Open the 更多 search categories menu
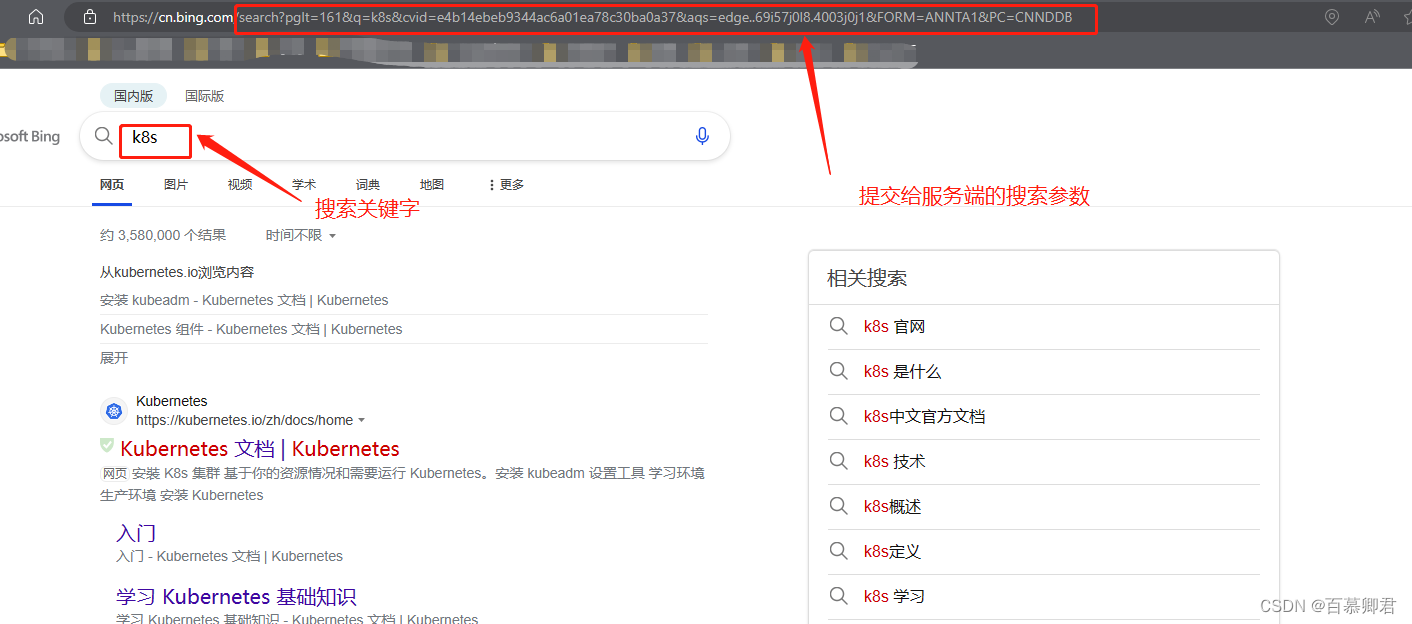Viewport: 1412px width, 624px height. point(506,185)
